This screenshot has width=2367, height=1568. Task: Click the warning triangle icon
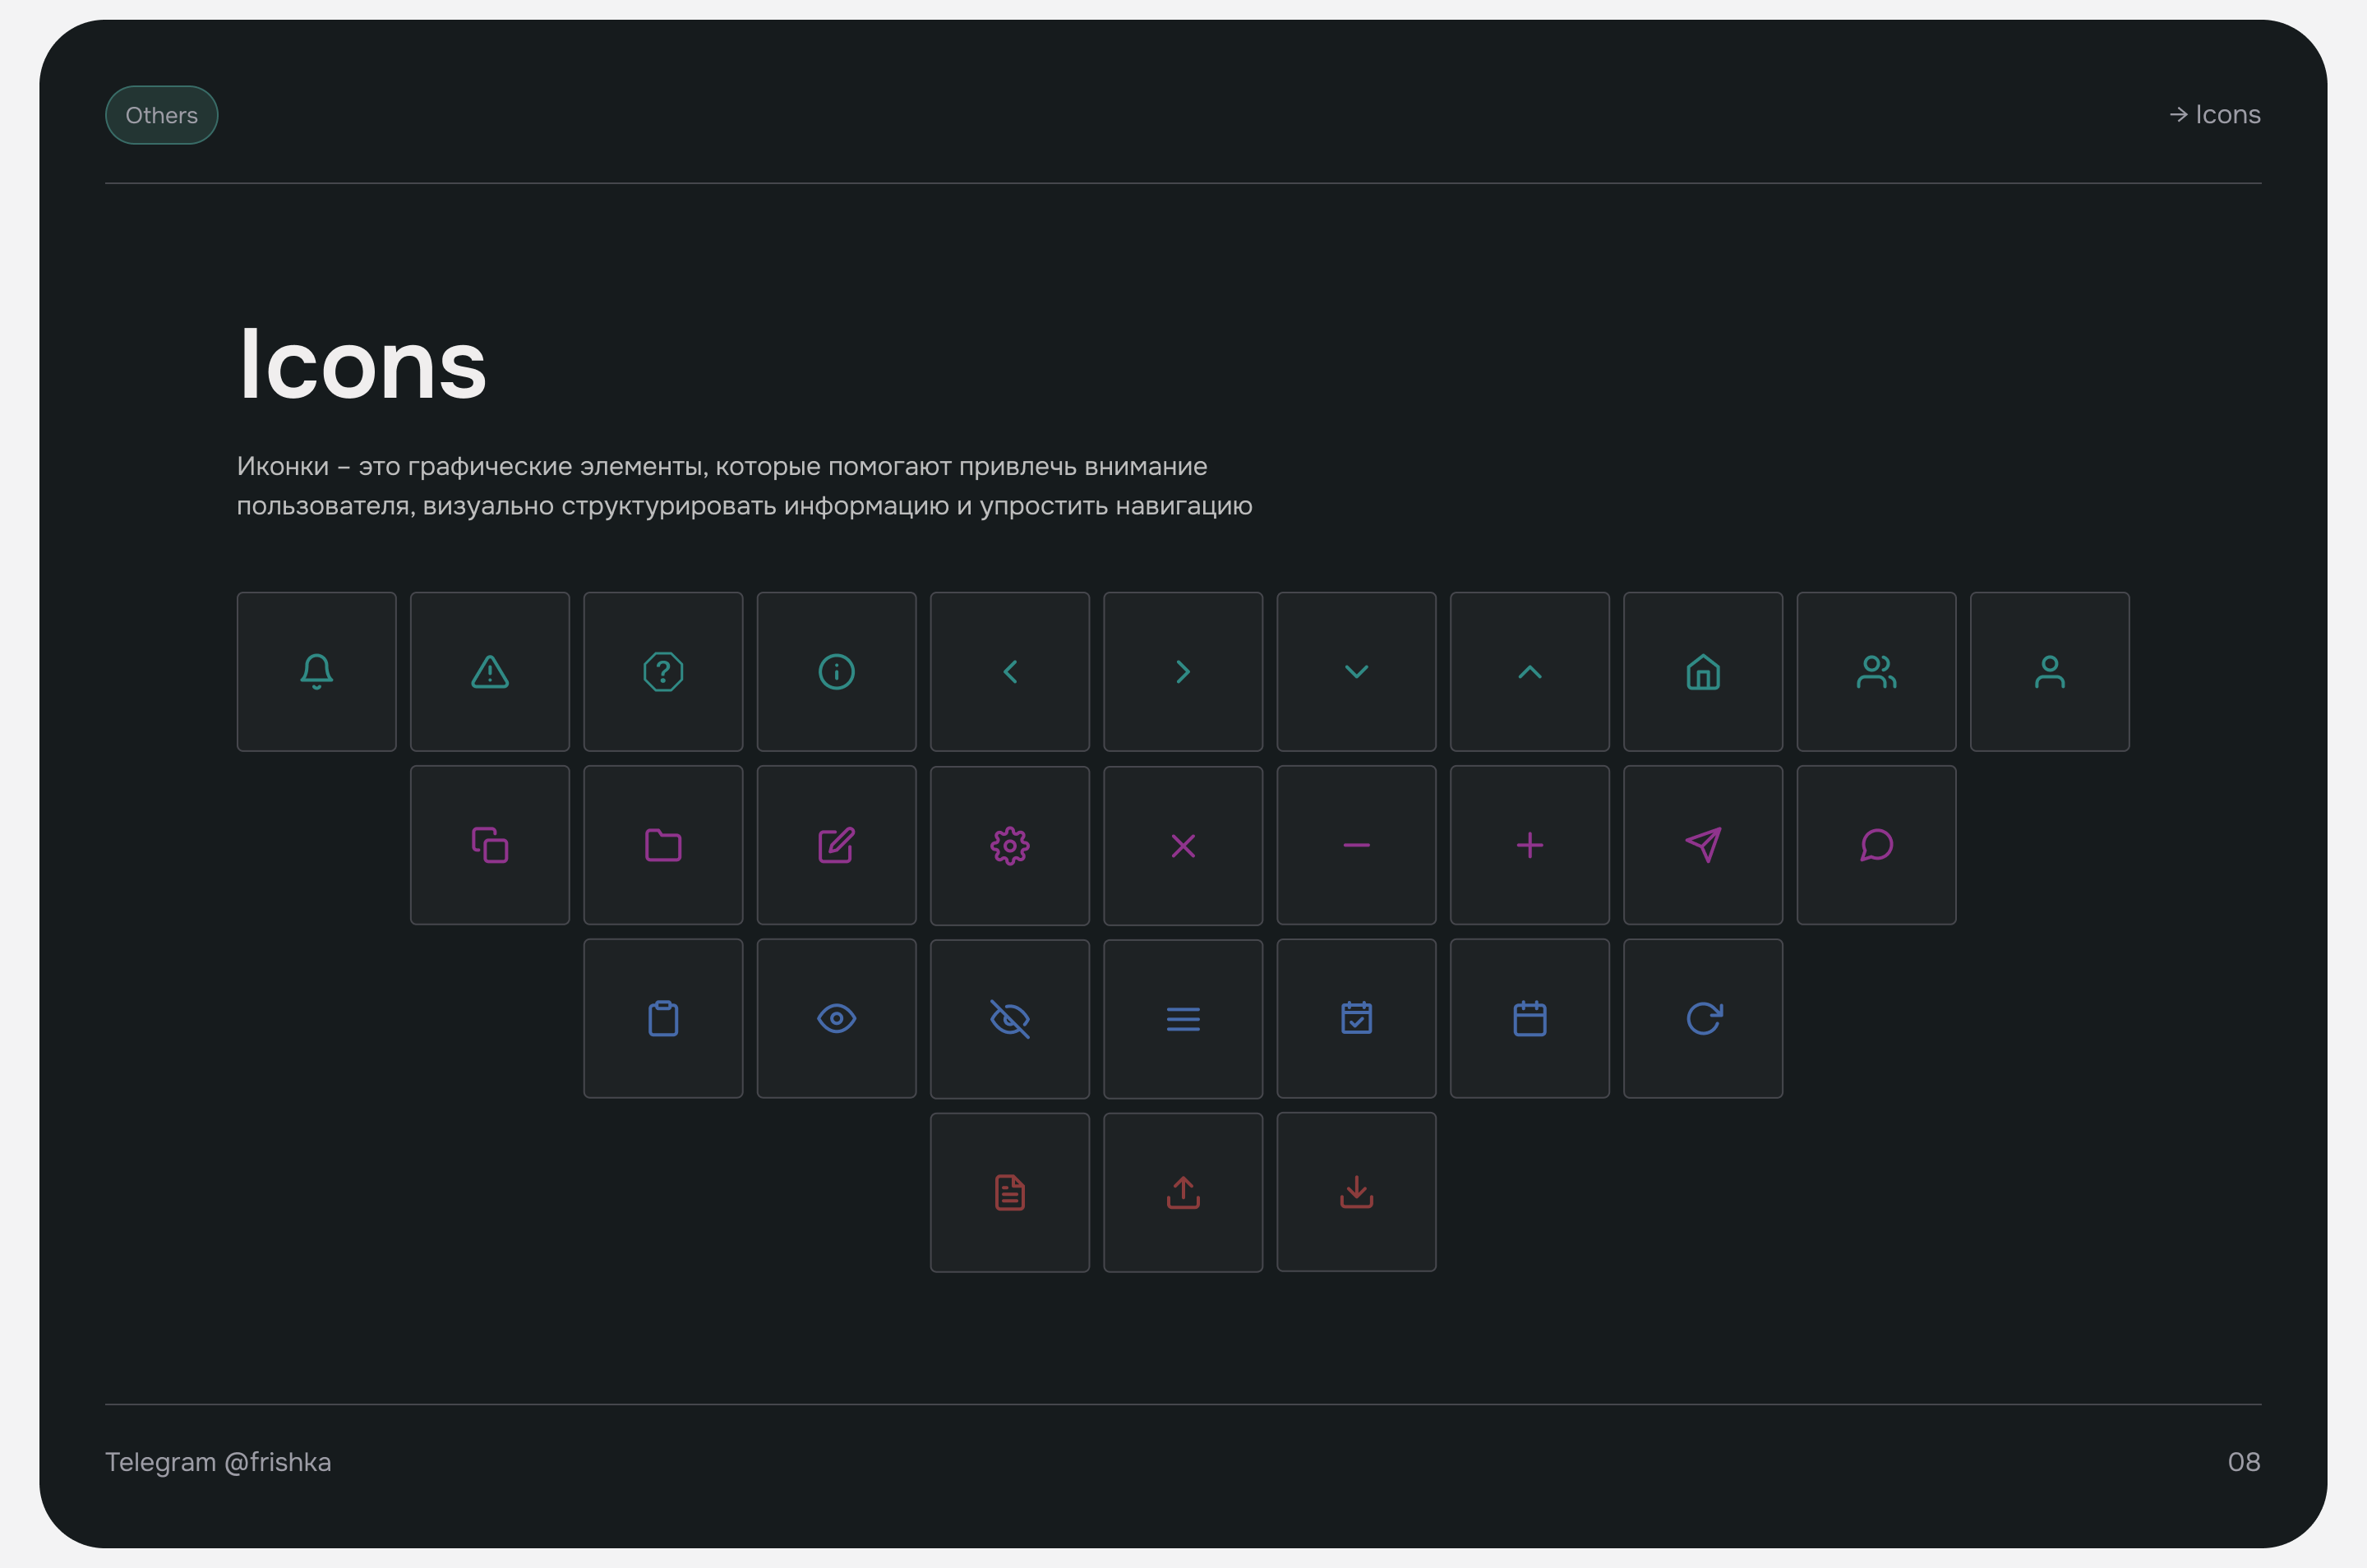click(x=490, y=672)
